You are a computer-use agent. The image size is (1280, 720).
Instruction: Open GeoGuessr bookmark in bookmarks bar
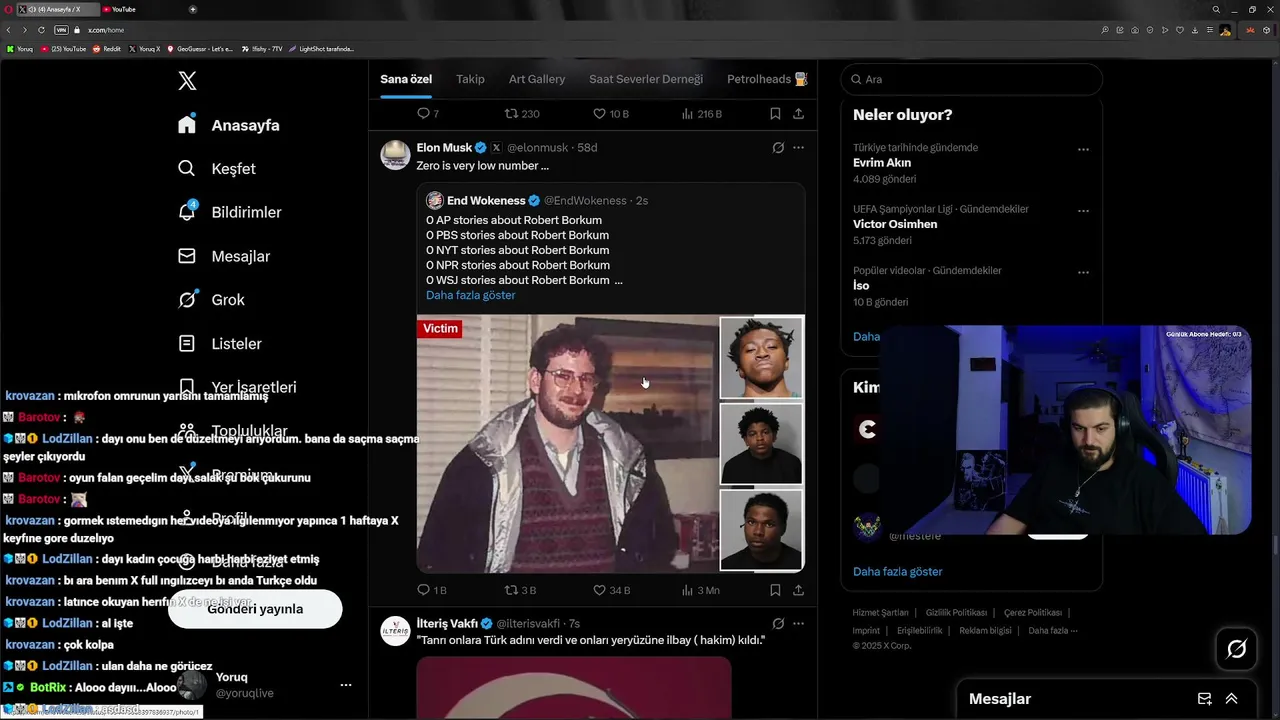[x=200, y=49]
